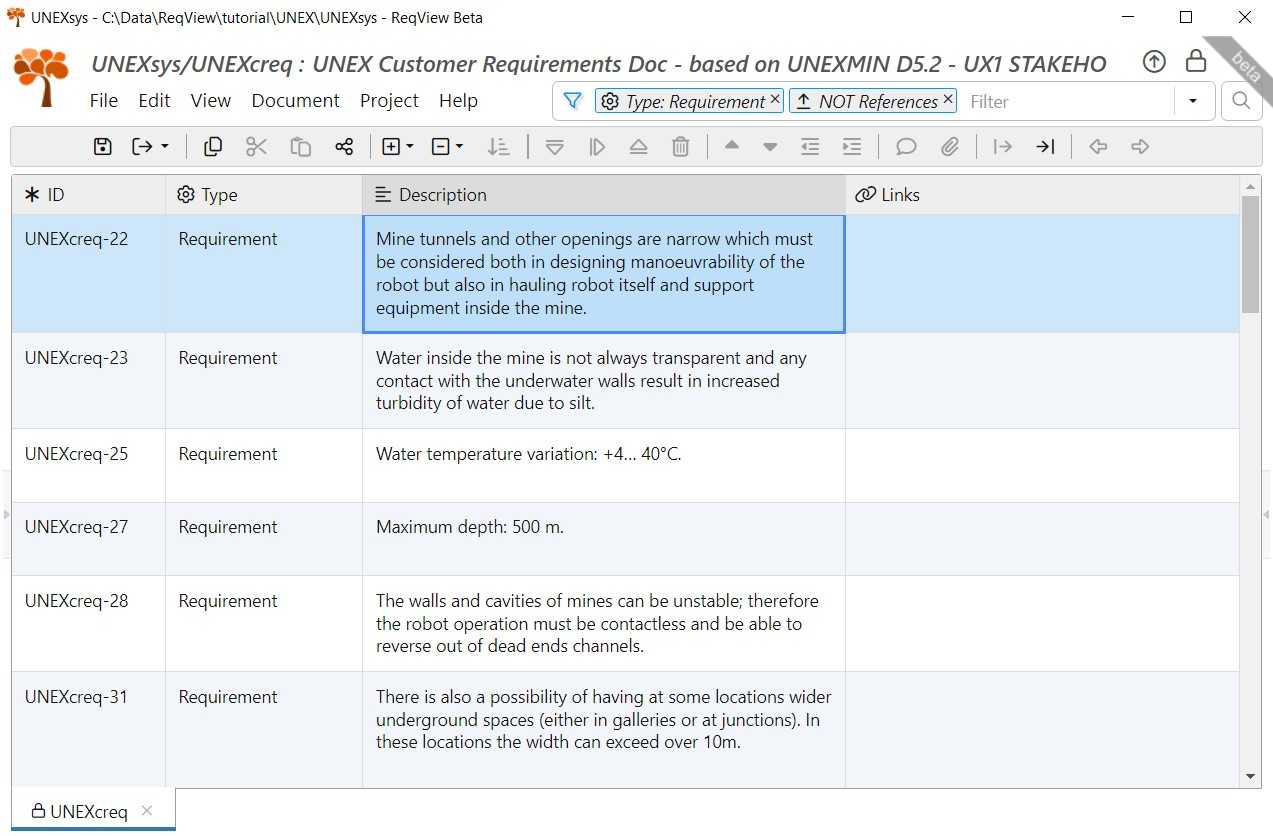Open the Document menu
This screenshot has height=836, width=1273.
pos(296,101)
